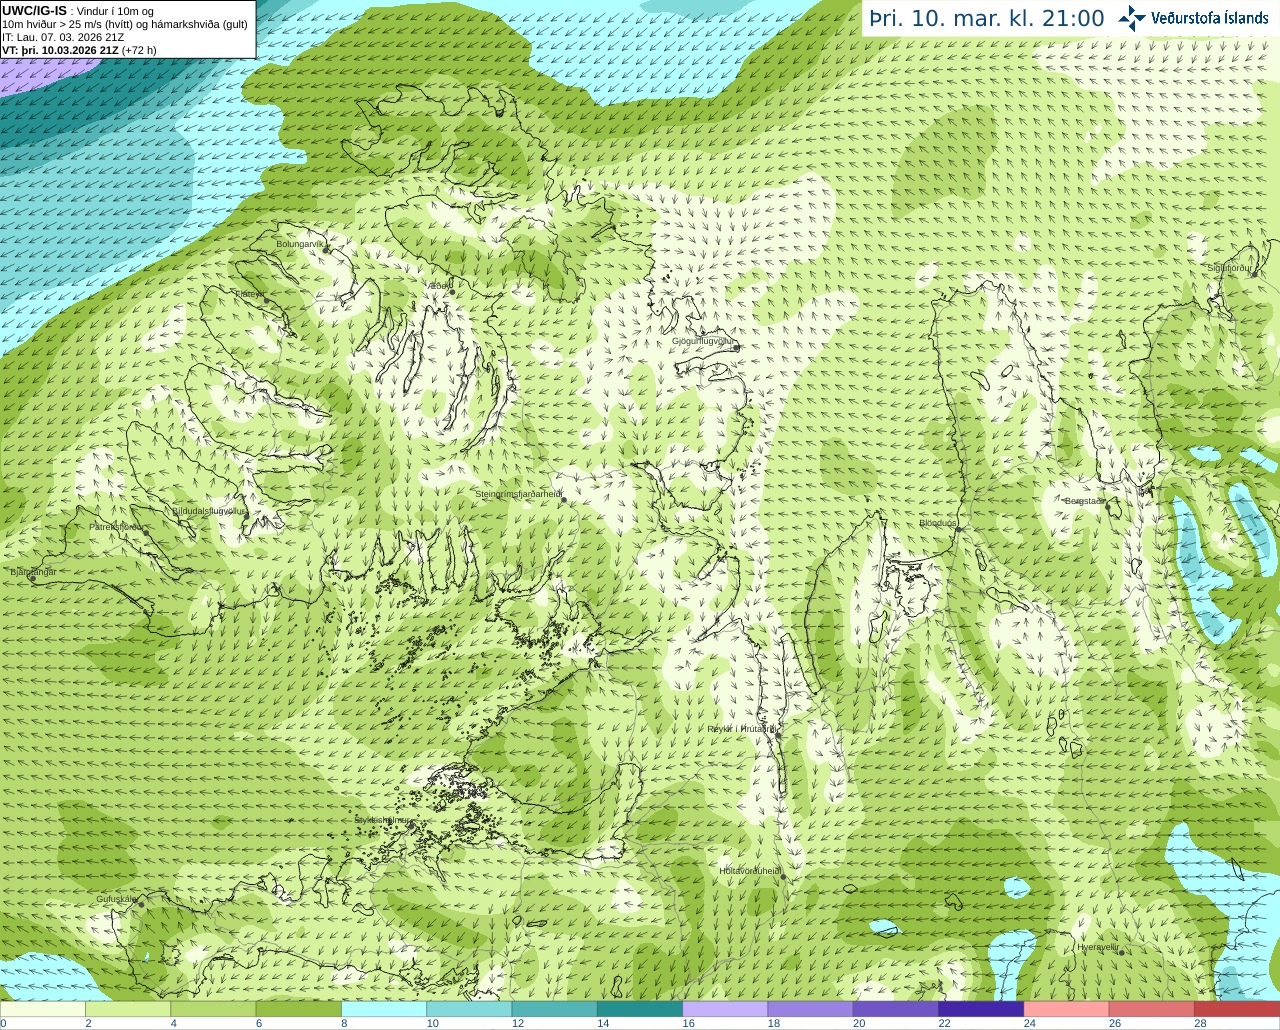Select the lavender 16–18 m/s legend swatch
The image size is (1280, 1030).
tap(725, 1009)
